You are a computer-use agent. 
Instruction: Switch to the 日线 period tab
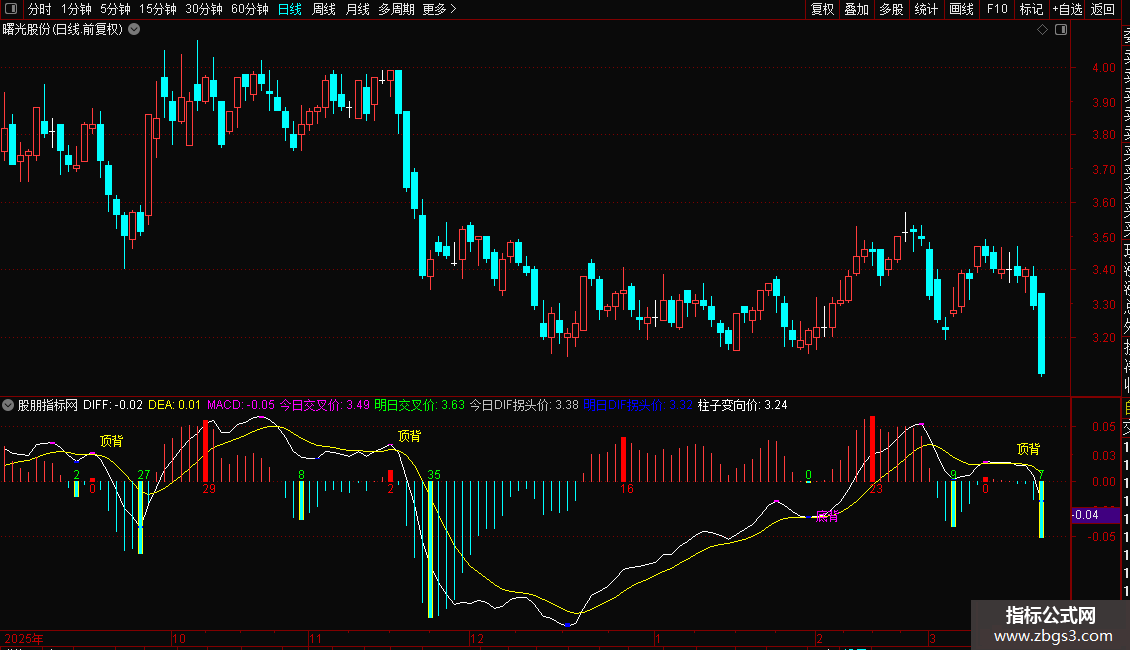tap(290, 9)
